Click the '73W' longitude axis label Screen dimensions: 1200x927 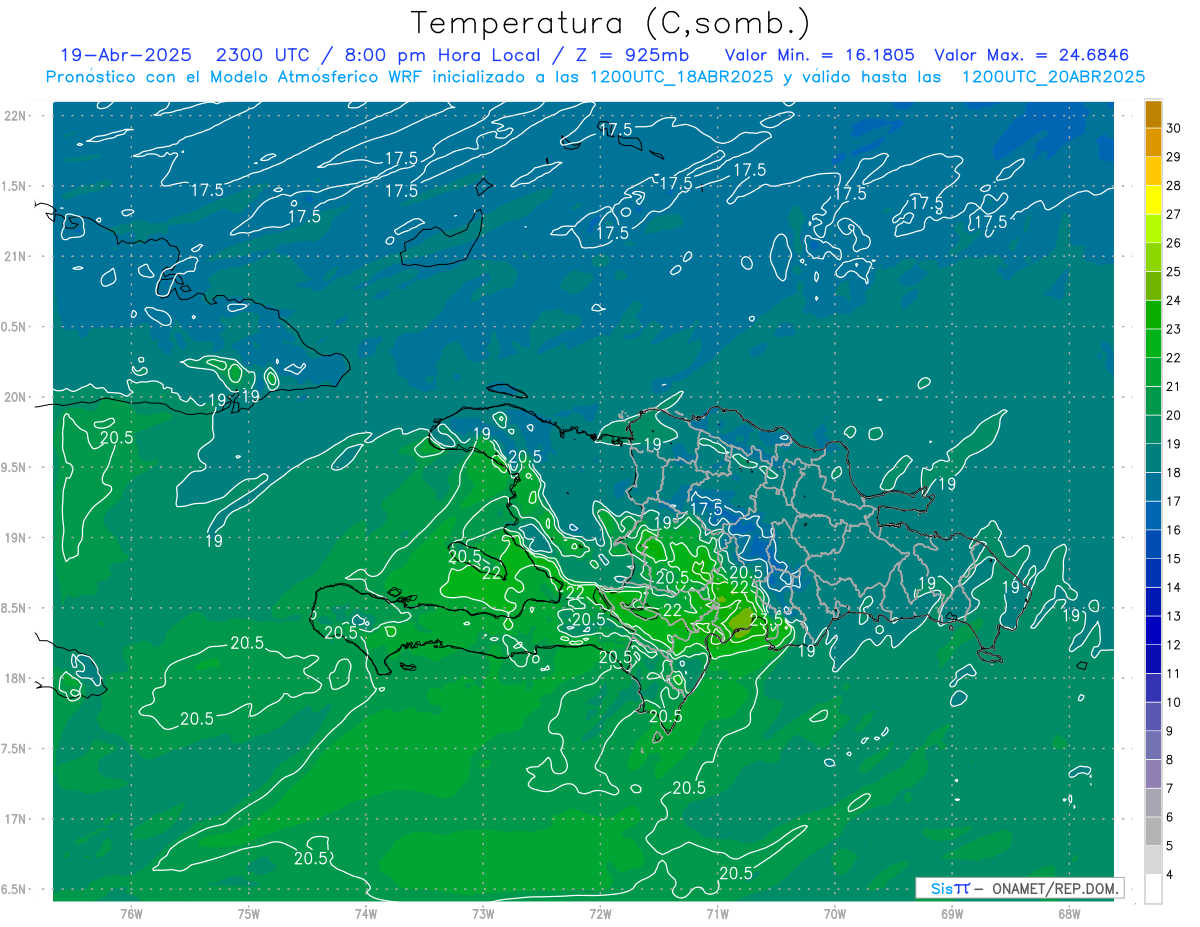tap(483, 913)
